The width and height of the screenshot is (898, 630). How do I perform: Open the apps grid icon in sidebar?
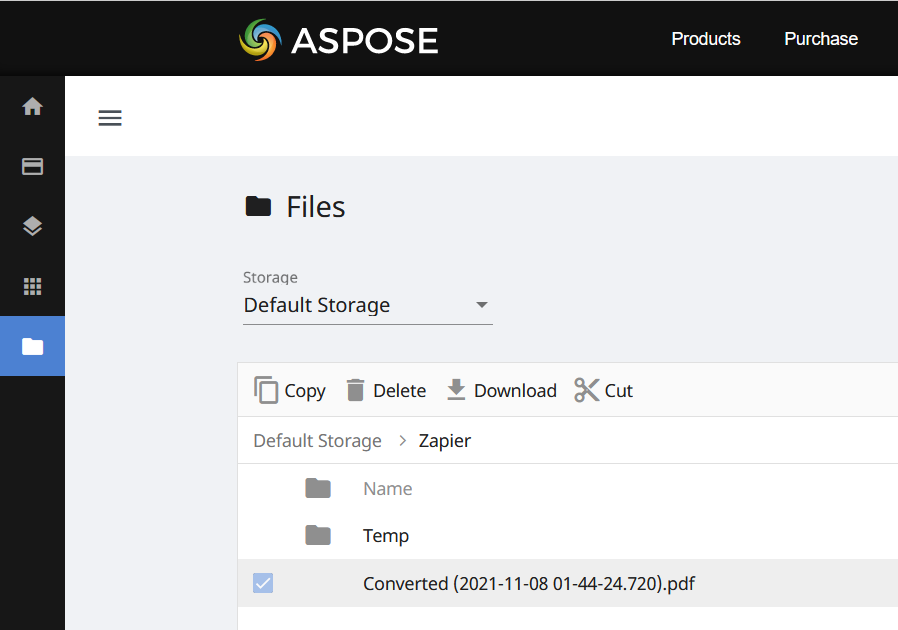pos(32,287)
